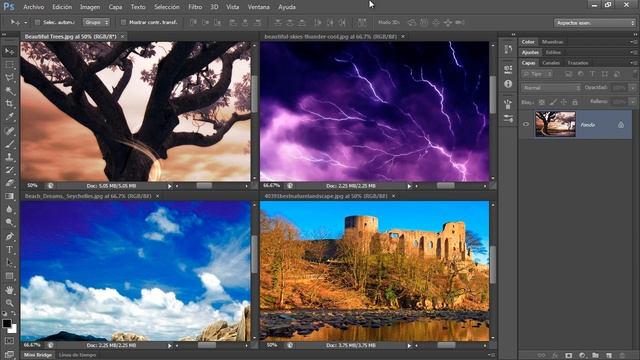Open the Properties panel icon
Viewport: 640px width, 360px height.
pyautogui.click(x=508, y=69)
